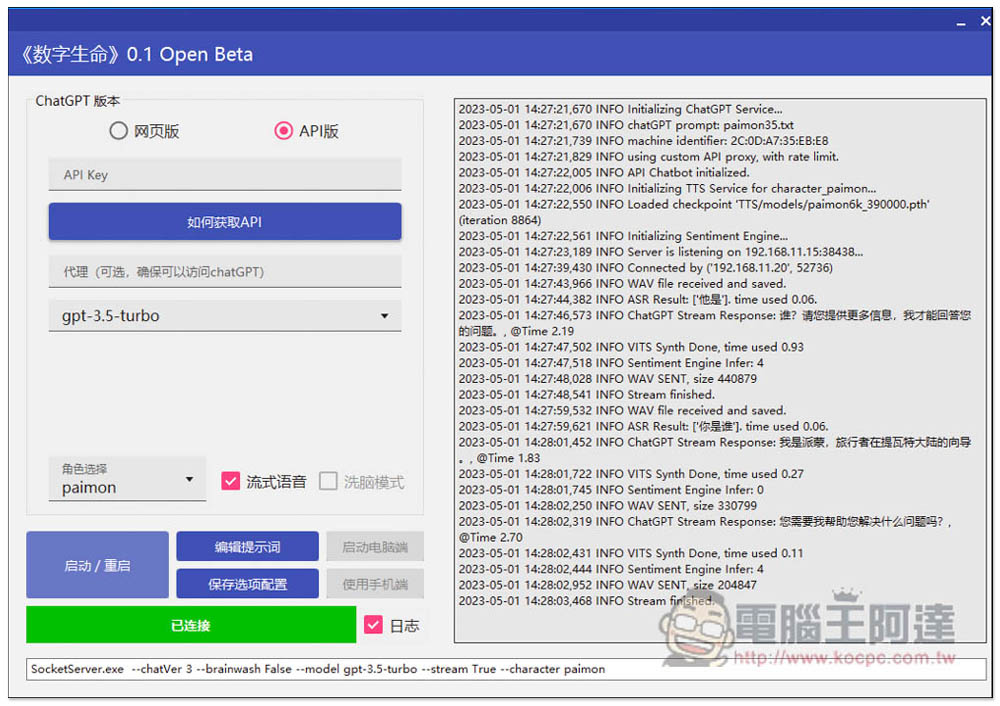Image resolution: width=1000 pixels, height=706 pixels.
Task: Click the log line '14:27:48,541 INFO Stream finished.'
Action: pos(587,395)
